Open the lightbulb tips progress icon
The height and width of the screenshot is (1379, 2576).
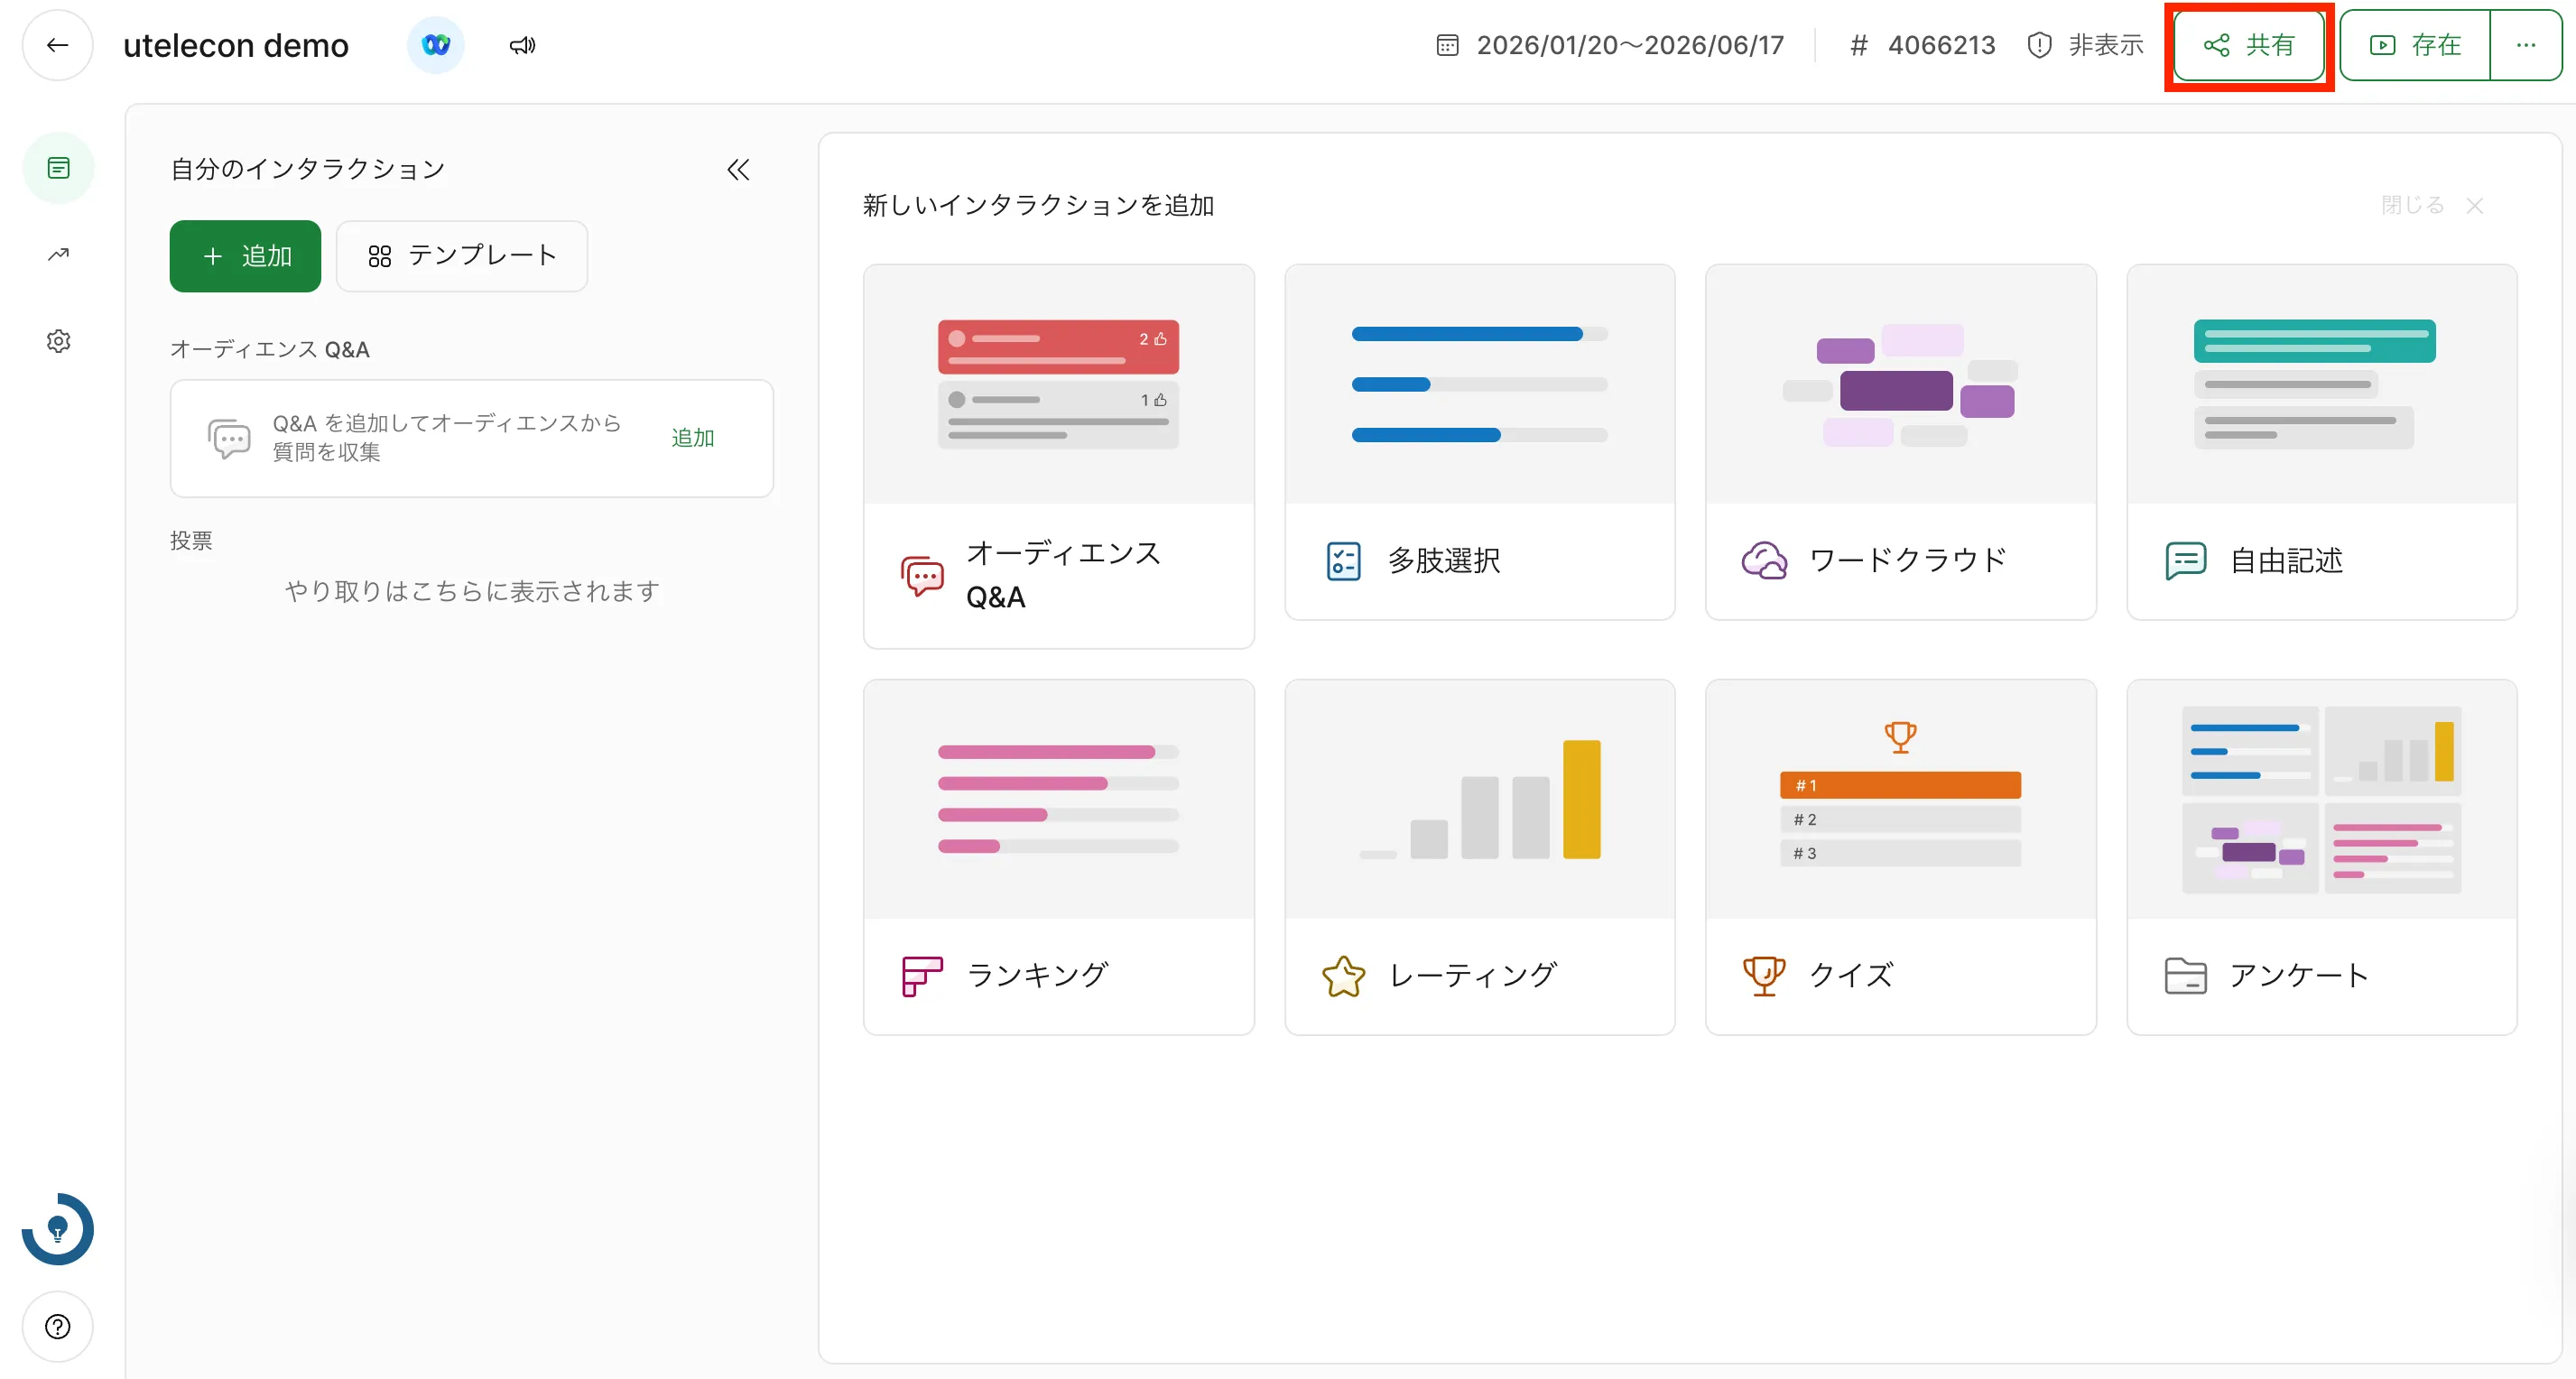[58, 1228]
